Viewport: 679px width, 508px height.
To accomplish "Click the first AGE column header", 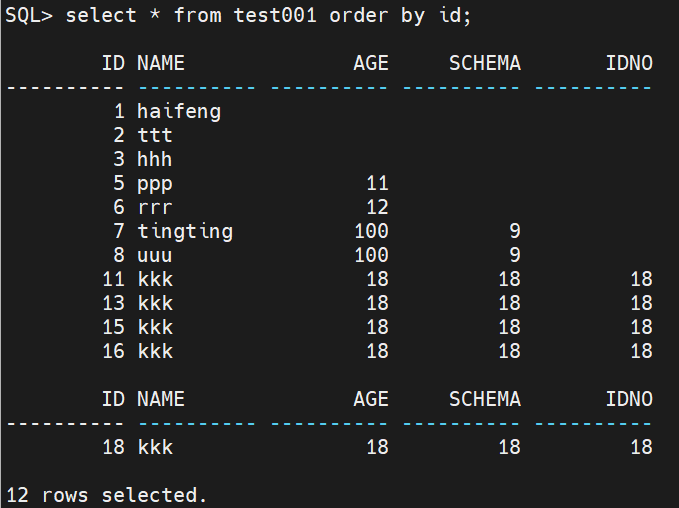I will tap(370, 64).
